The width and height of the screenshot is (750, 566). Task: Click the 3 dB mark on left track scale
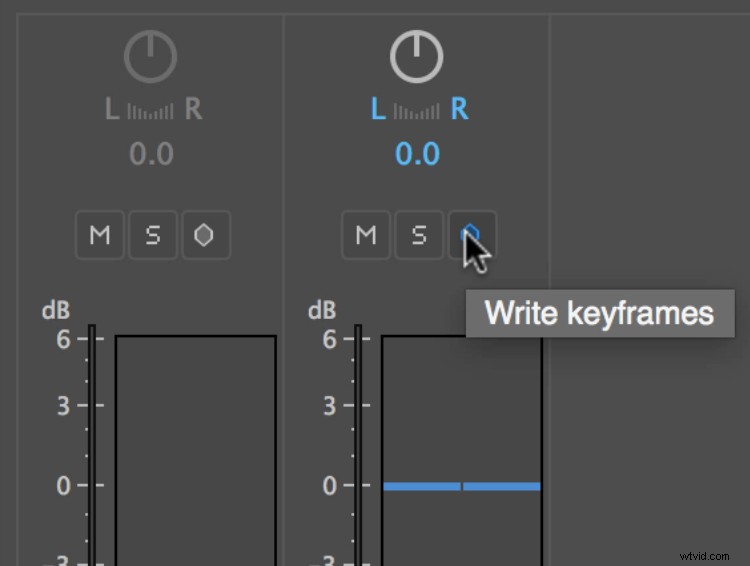click(64, 406)
